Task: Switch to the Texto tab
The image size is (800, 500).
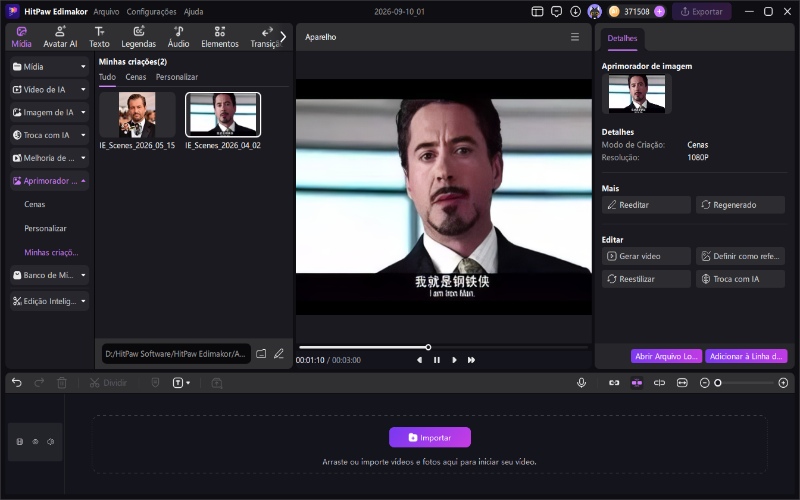Action: tap(99, 37)
